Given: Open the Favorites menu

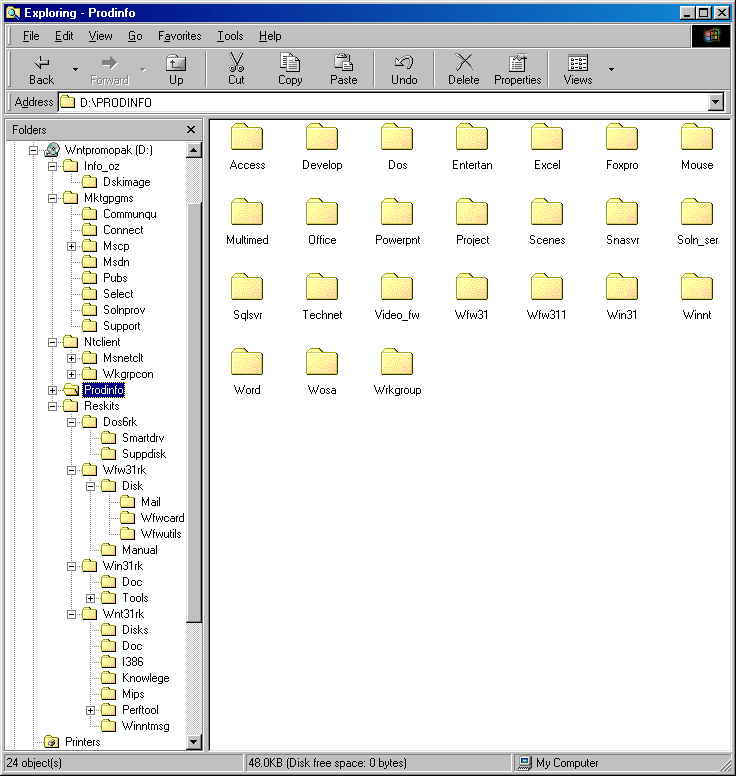Looking at the screenshot, I should tap(180, 36).
